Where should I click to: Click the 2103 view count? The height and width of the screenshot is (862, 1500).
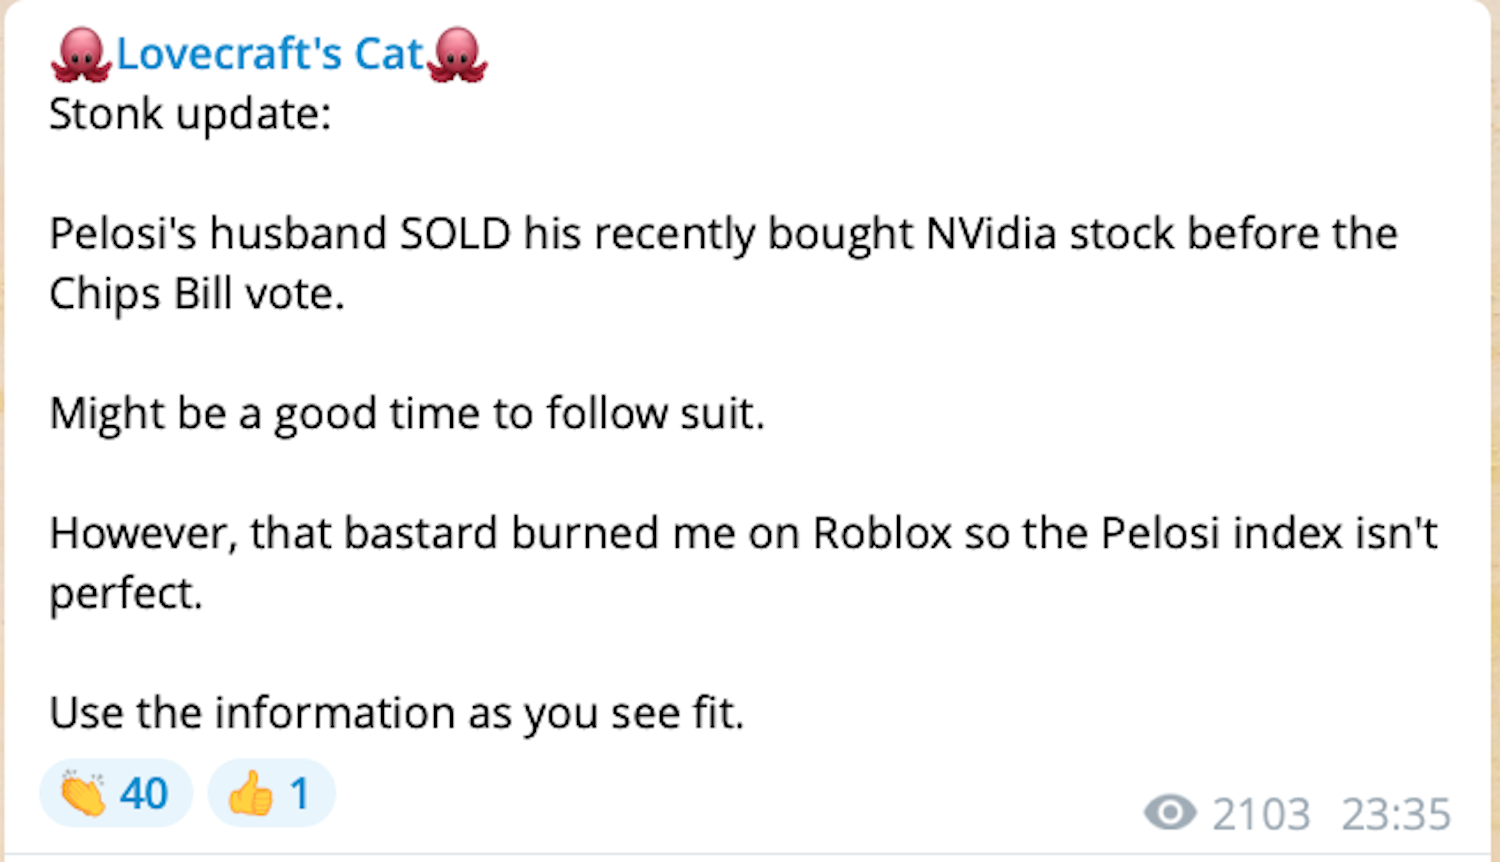click(x=1261, y=815)
